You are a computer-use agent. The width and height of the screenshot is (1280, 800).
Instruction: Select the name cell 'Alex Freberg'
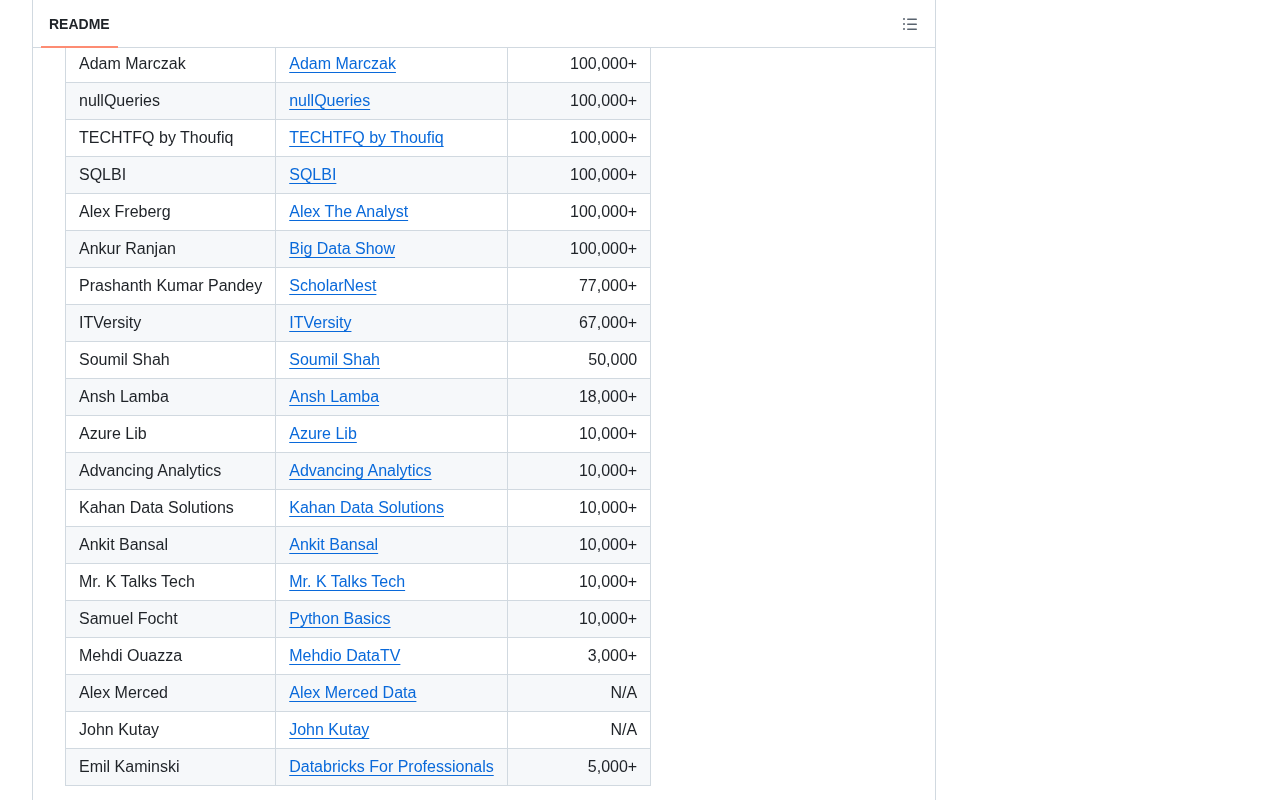(x=171, y=212)
